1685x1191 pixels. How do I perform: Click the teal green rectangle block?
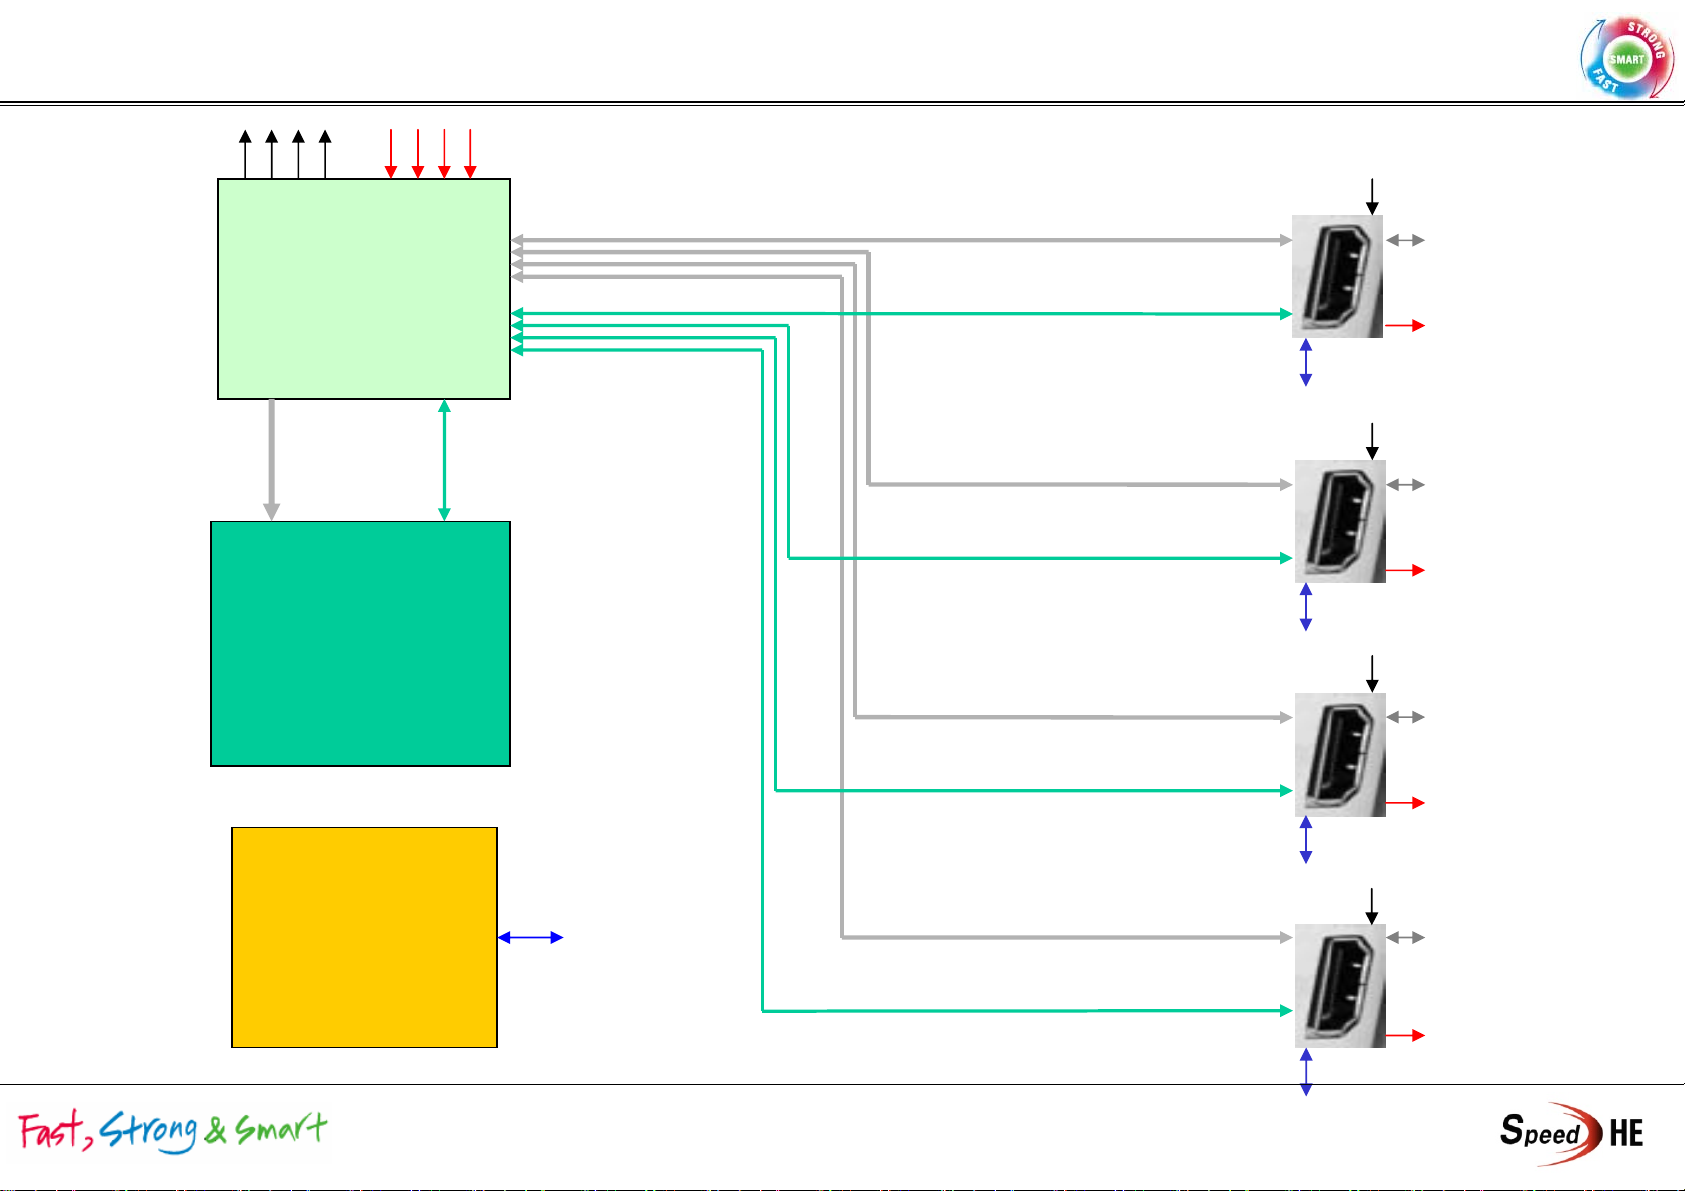360,643
